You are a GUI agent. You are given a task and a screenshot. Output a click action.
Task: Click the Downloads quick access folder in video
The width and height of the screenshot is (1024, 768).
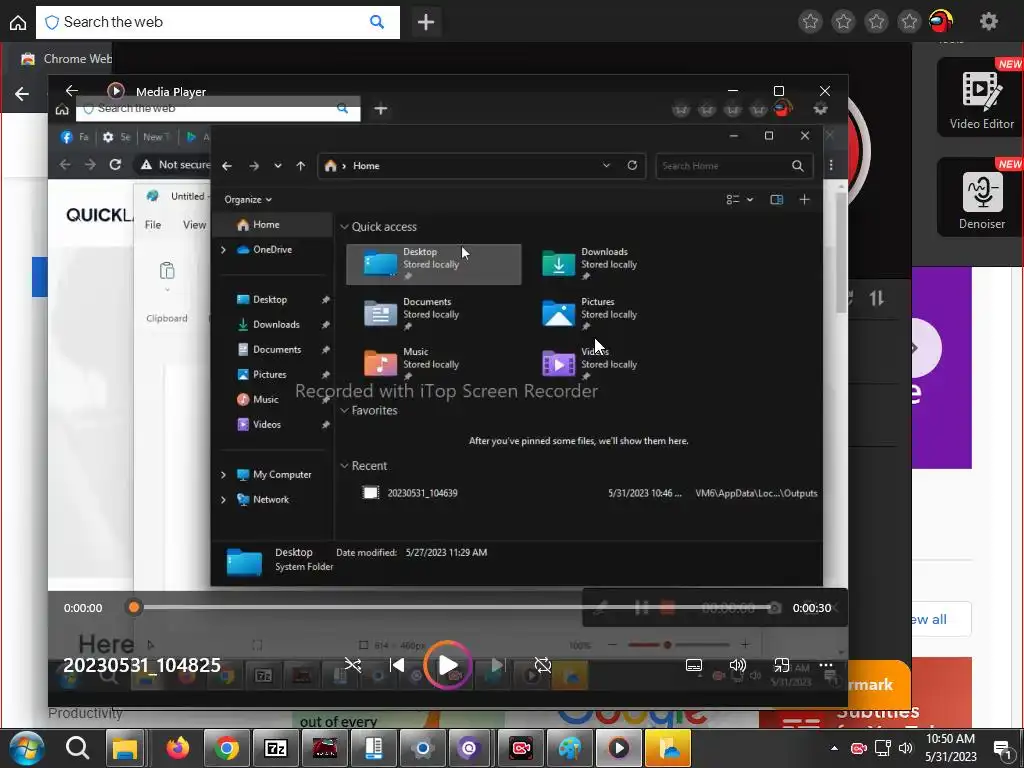tap(591, 264)
